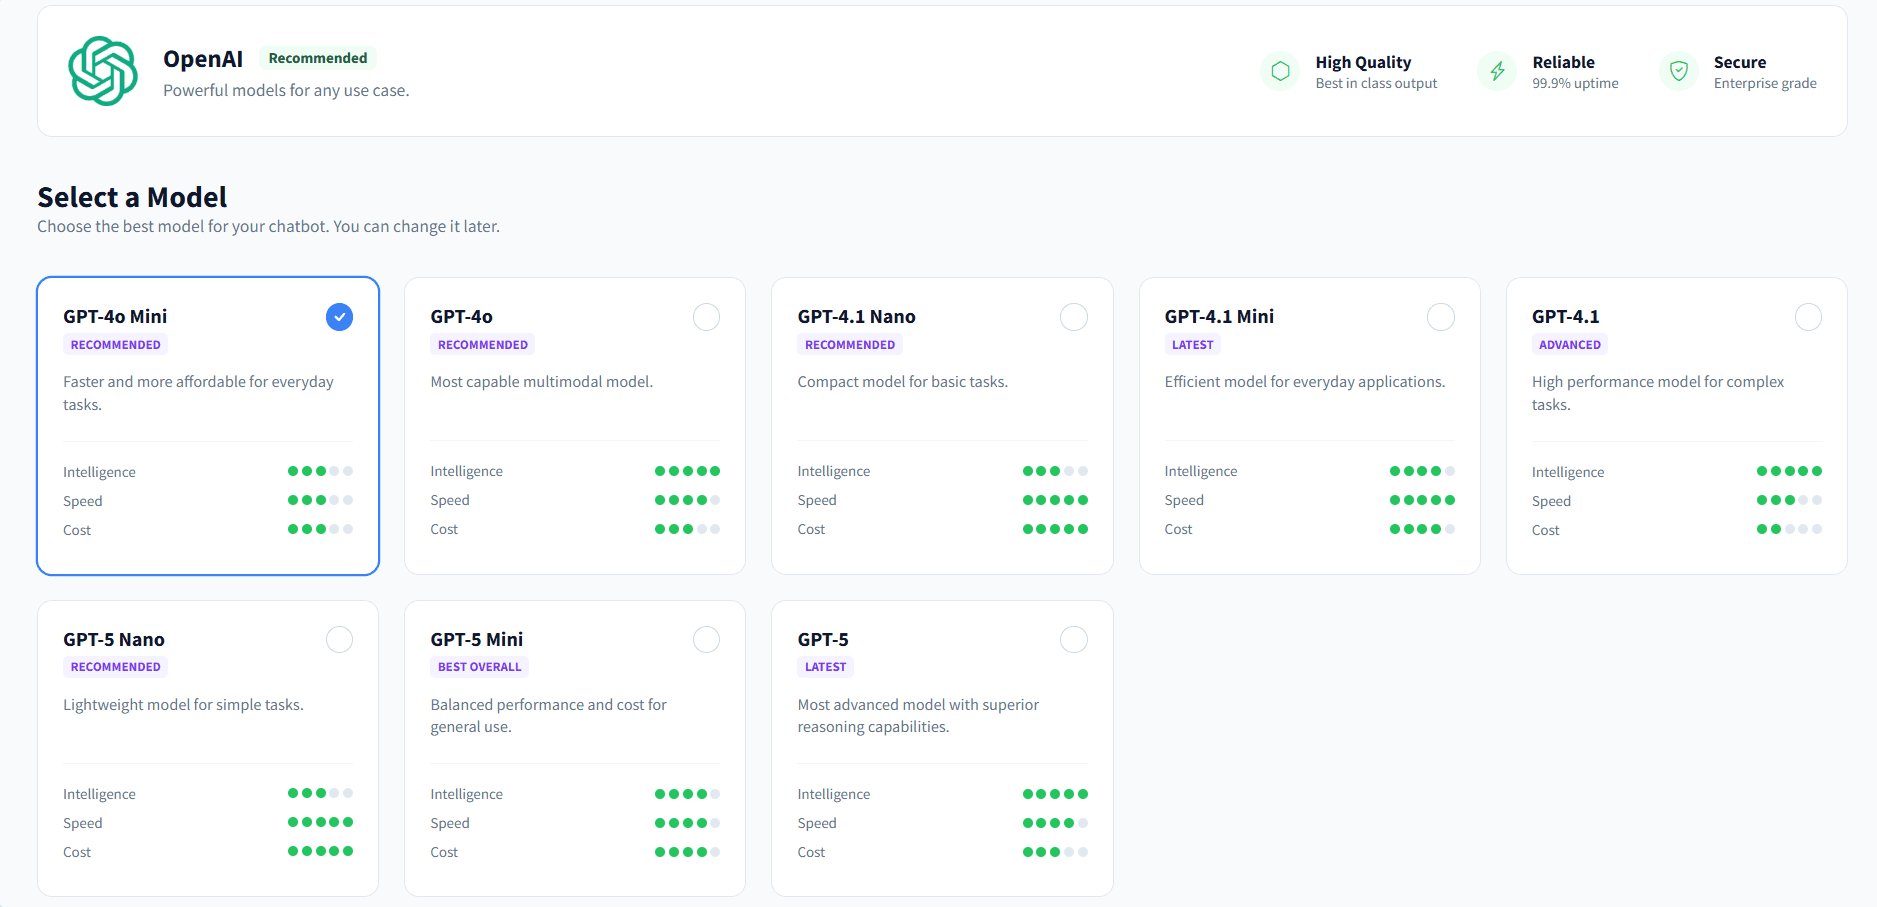
Task: Click the LATEST badge under GPT-4.1 Mini
Action: (x=1193, y=345)
